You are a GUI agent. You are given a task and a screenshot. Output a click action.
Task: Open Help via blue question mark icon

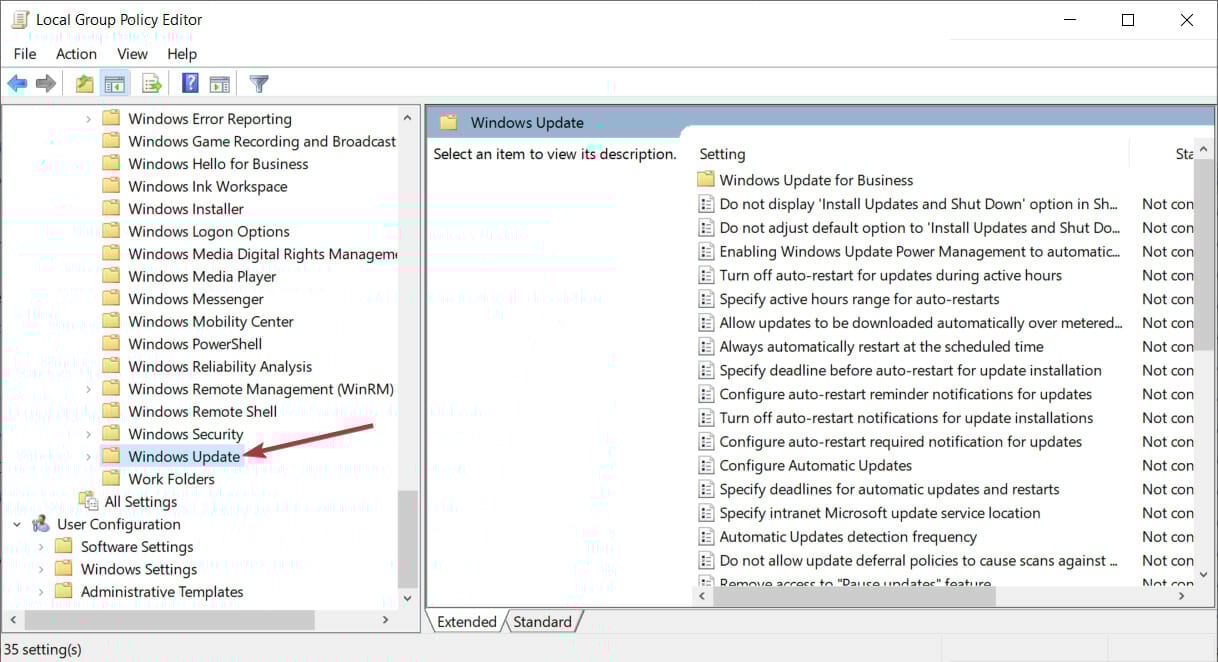tap(190, 84)
